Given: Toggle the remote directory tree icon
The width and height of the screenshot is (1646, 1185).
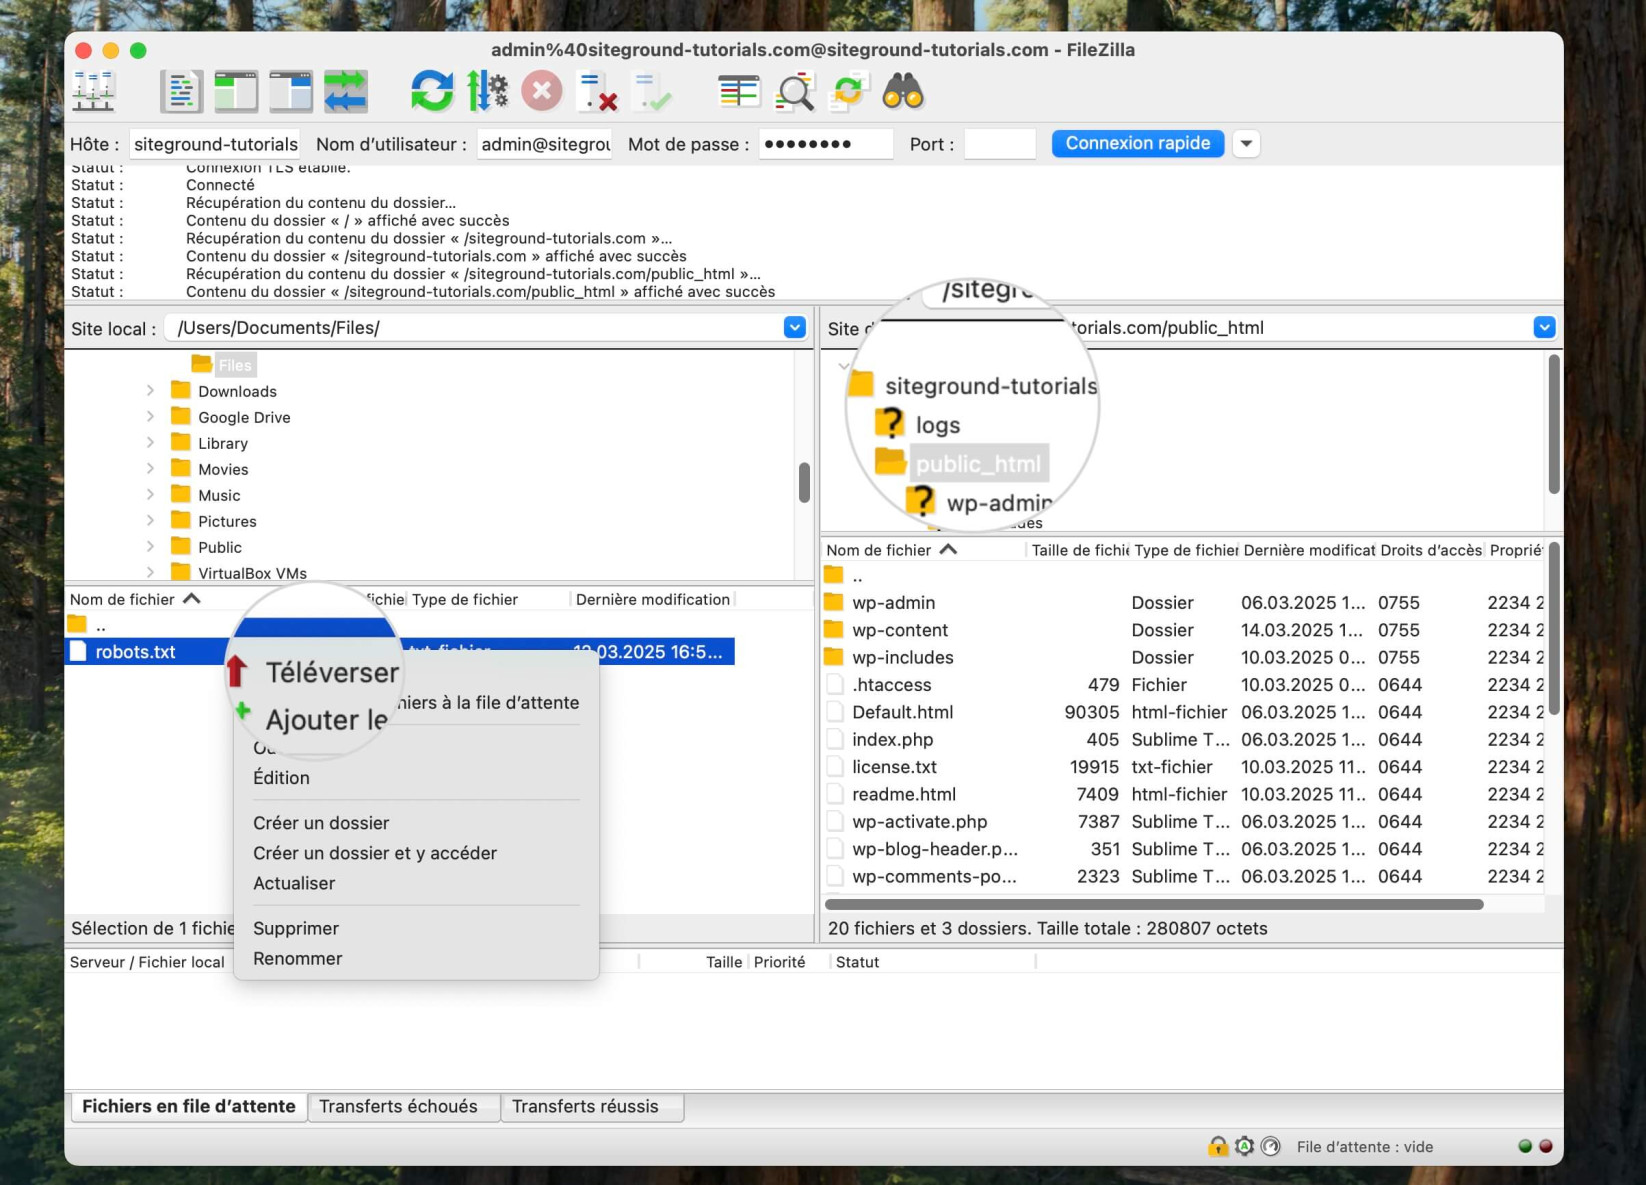Looking at the screenshot, I should coord(291,92).
